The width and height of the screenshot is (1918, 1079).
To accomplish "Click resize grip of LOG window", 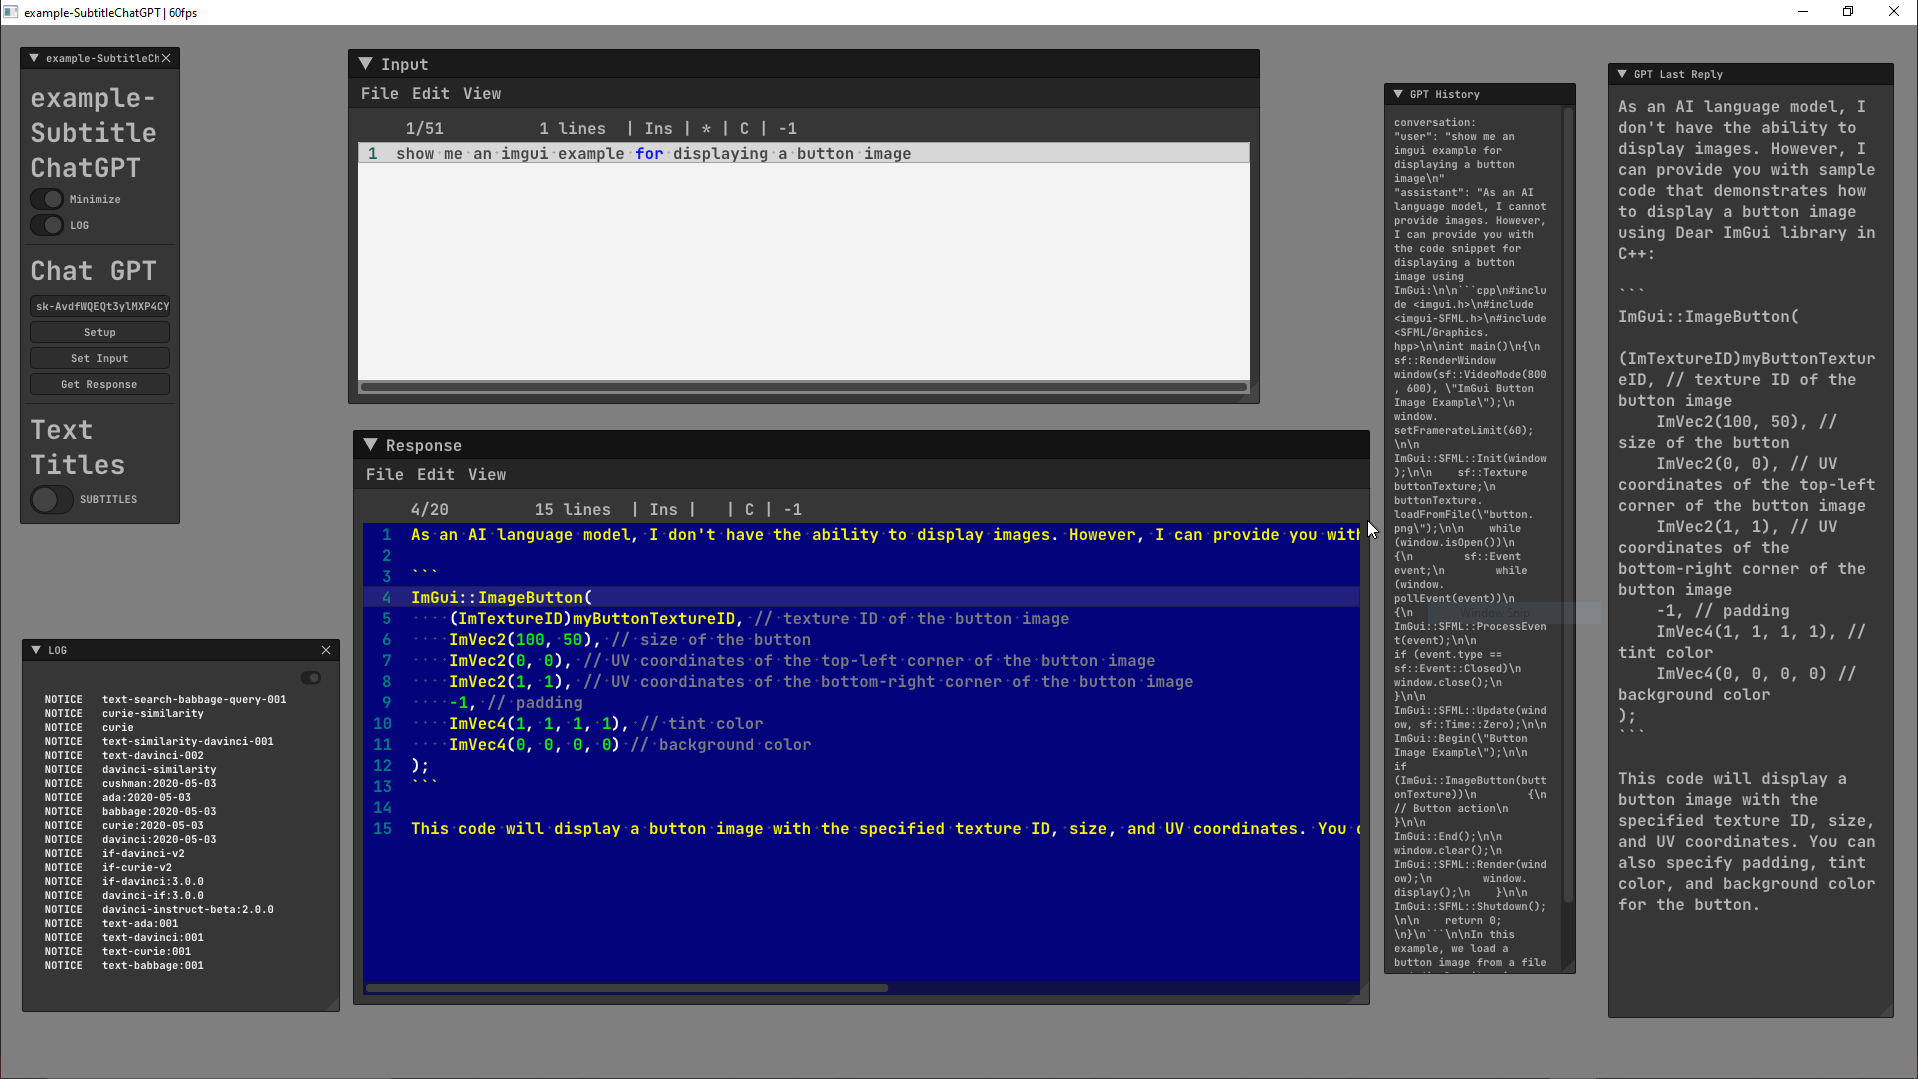I will coord(331,1003).
